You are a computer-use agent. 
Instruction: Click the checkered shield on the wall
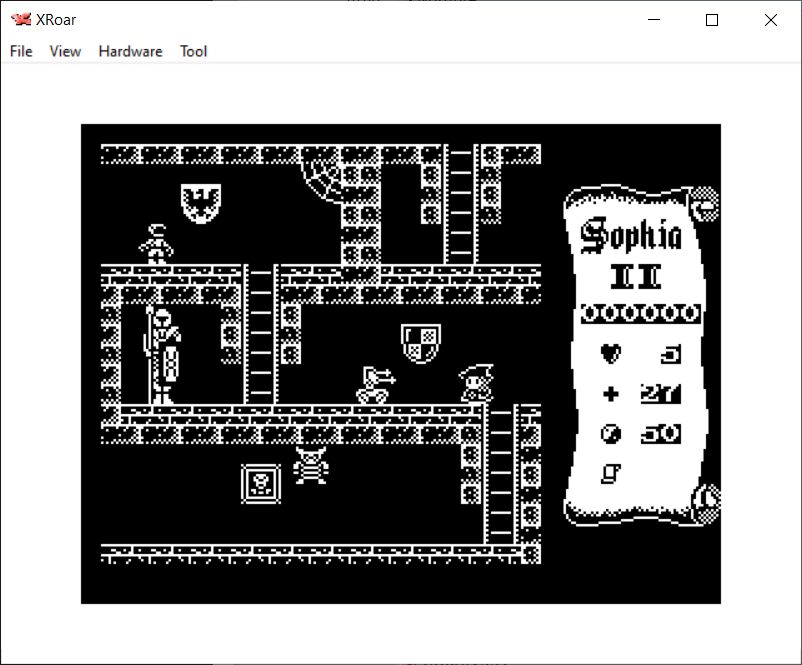[x=420, y=343]
